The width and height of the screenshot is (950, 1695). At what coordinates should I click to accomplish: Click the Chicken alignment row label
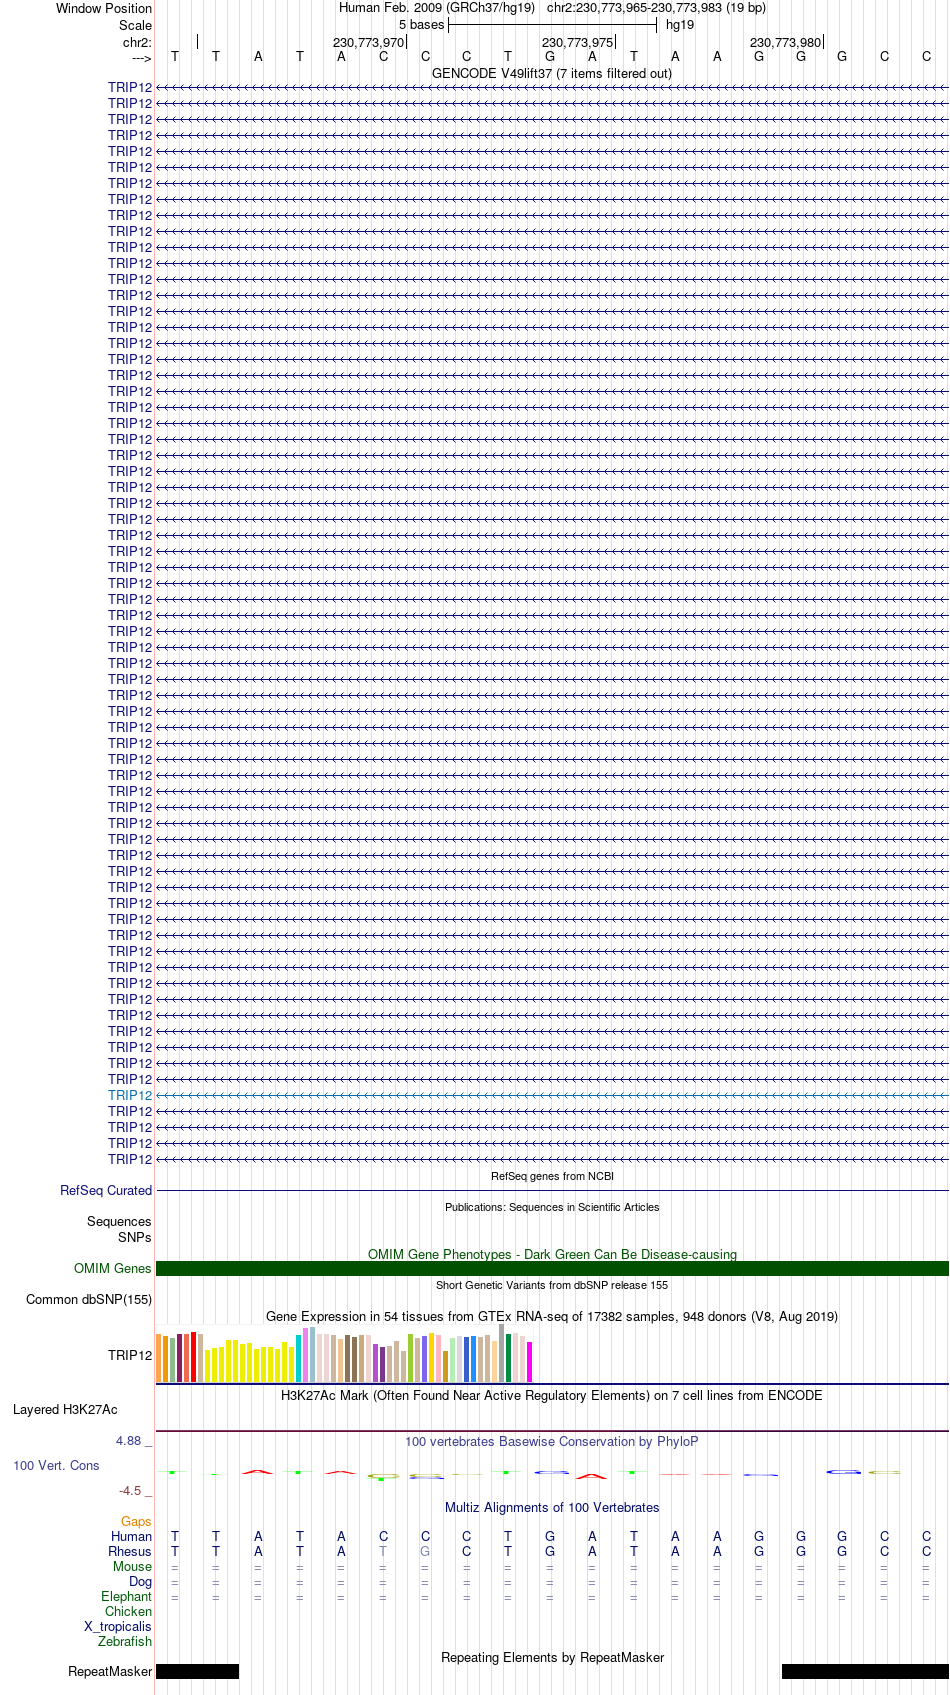(x=128, y=1611)
